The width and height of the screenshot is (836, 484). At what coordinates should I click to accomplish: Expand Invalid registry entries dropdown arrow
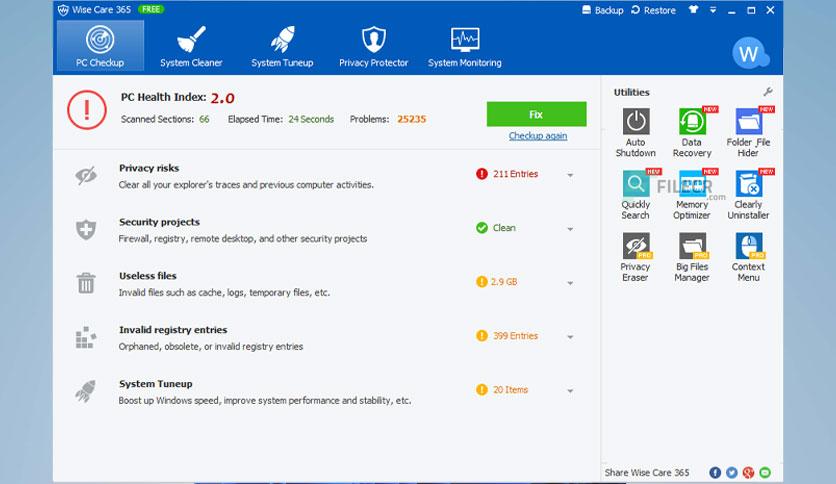click(570, 337)
